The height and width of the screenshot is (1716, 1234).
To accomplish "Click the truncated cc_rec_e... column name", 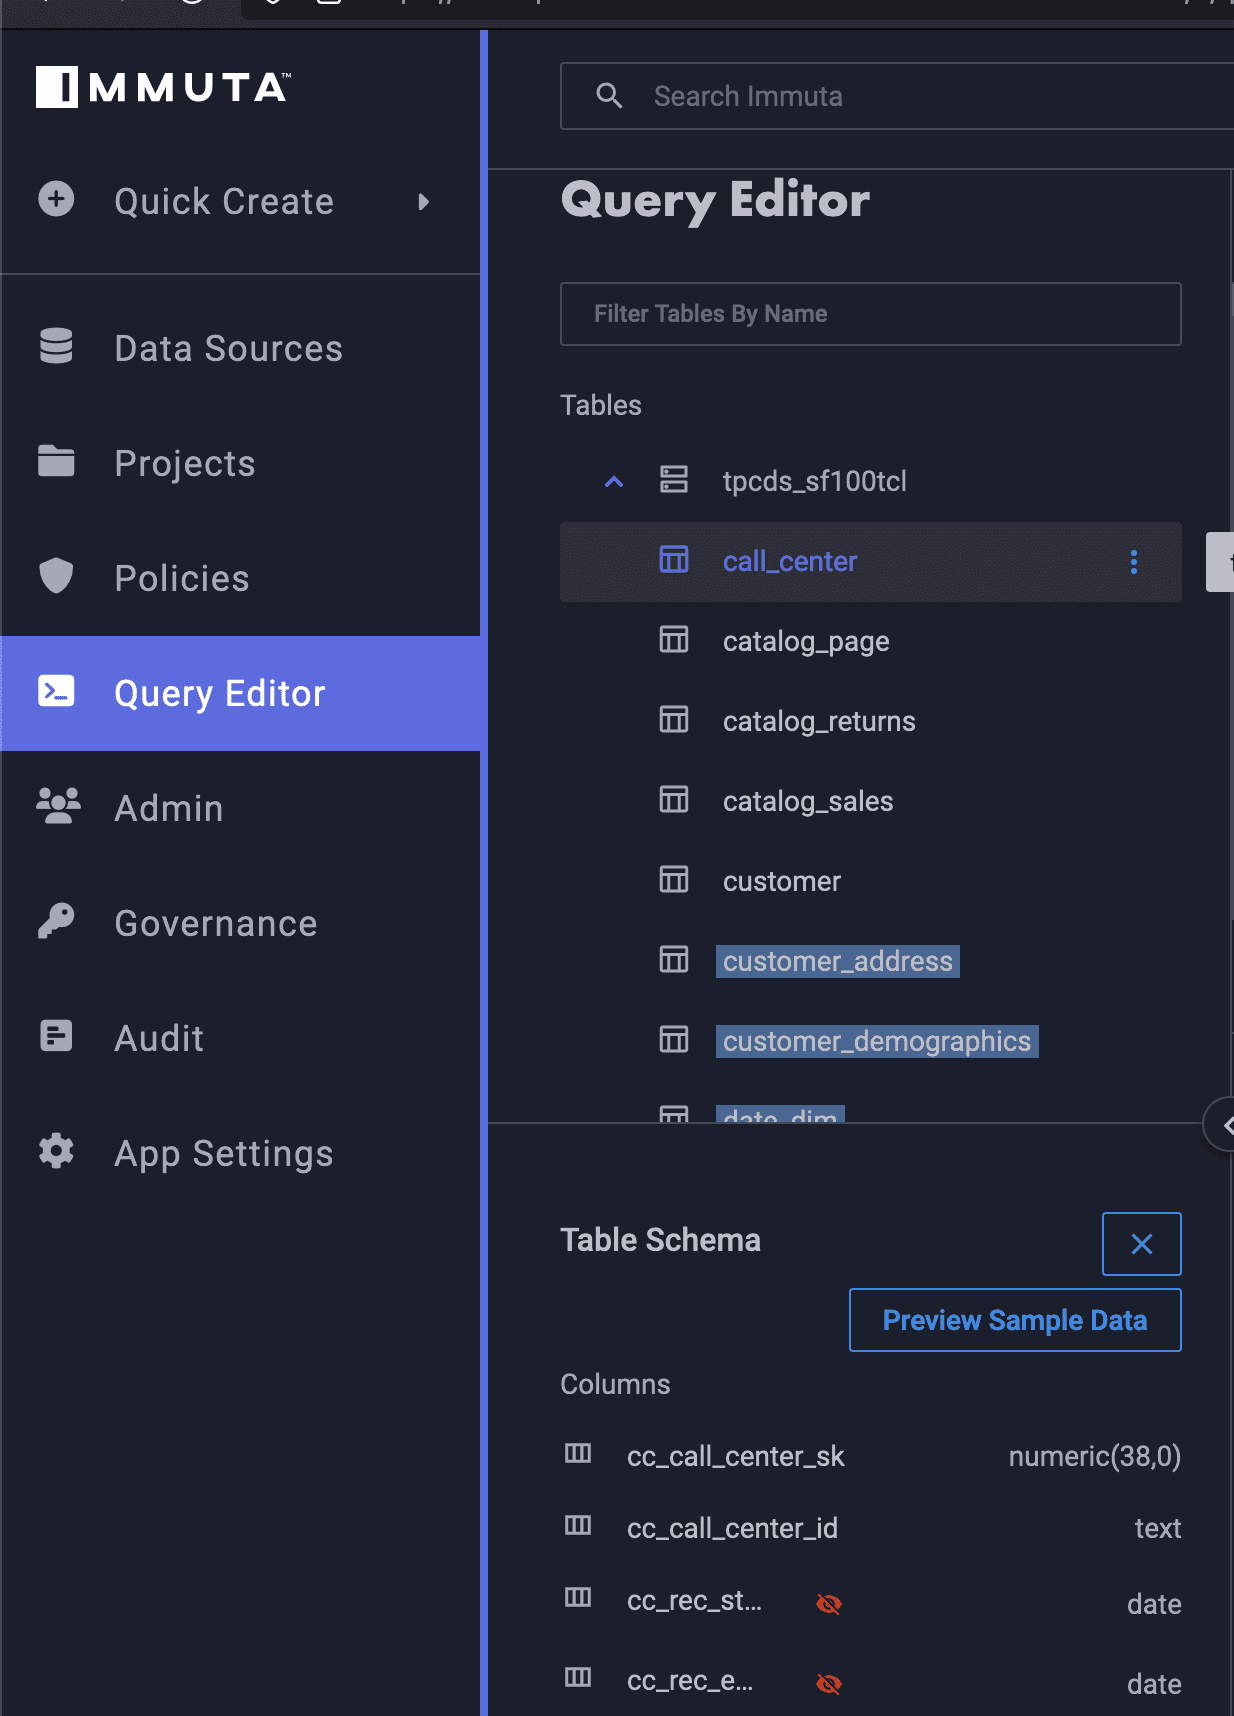I will pos(690,1680).
